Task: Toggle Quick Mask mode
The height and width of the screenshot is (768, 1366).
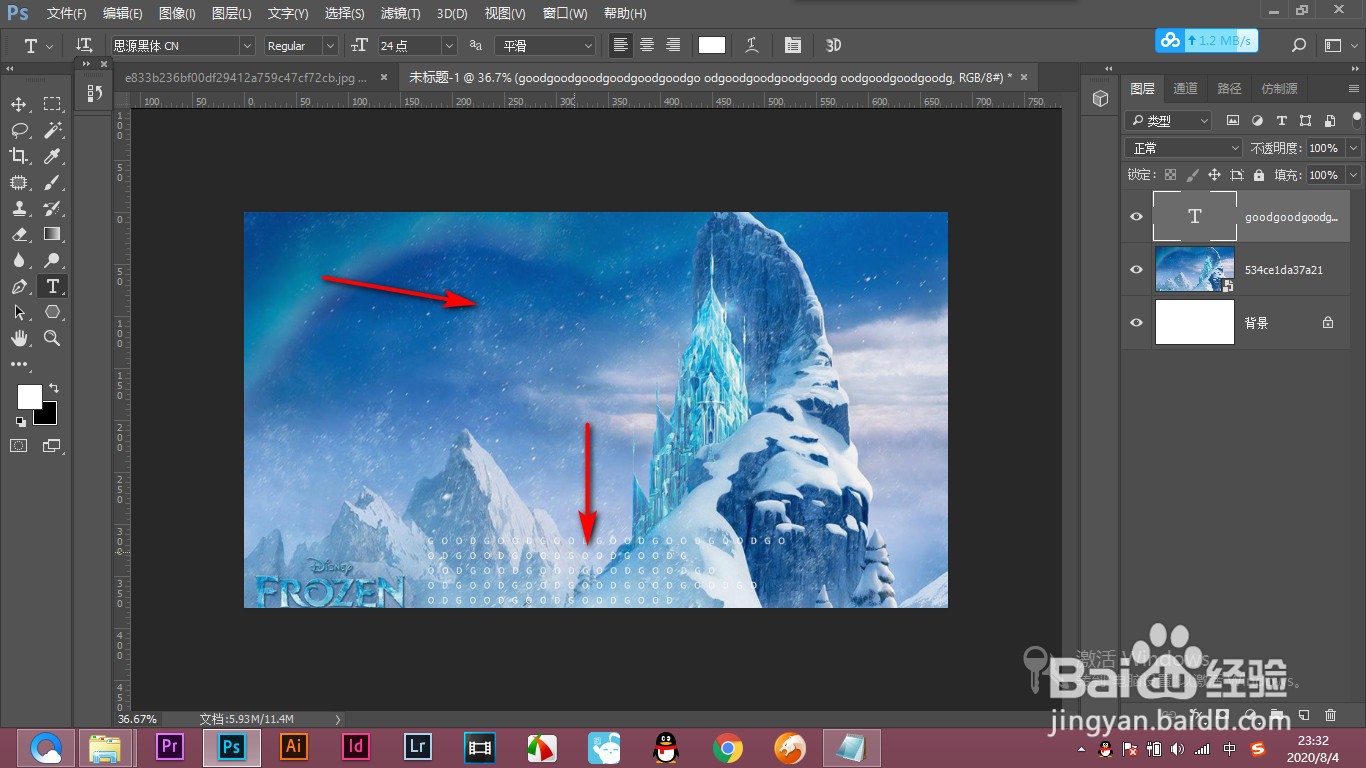Action: [19, 445]
